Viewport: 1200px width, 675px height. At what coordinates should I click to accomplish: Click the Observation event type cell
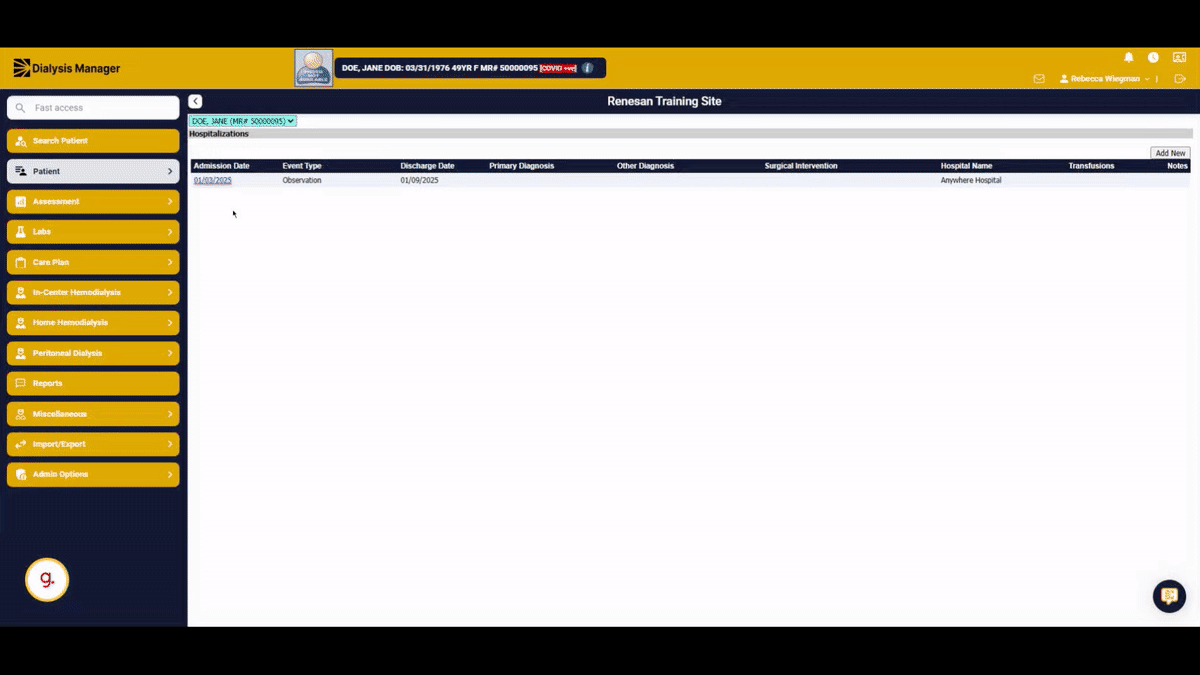(x=302, y=180)
